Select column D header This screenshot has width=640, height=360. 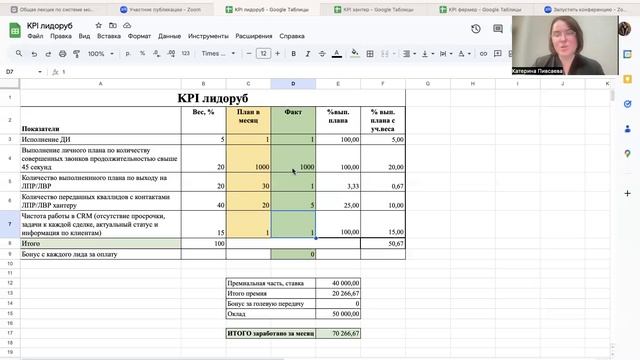coord(293,84)
